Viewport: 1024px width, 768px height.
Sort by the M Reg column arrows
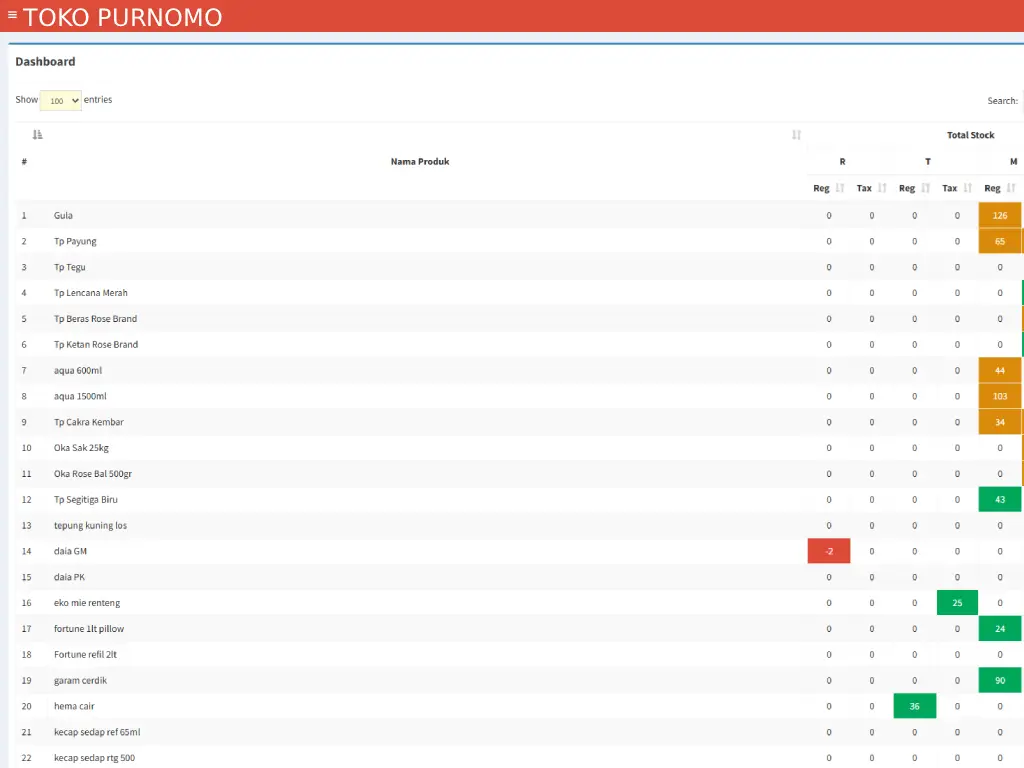[x=1011, y=188]
